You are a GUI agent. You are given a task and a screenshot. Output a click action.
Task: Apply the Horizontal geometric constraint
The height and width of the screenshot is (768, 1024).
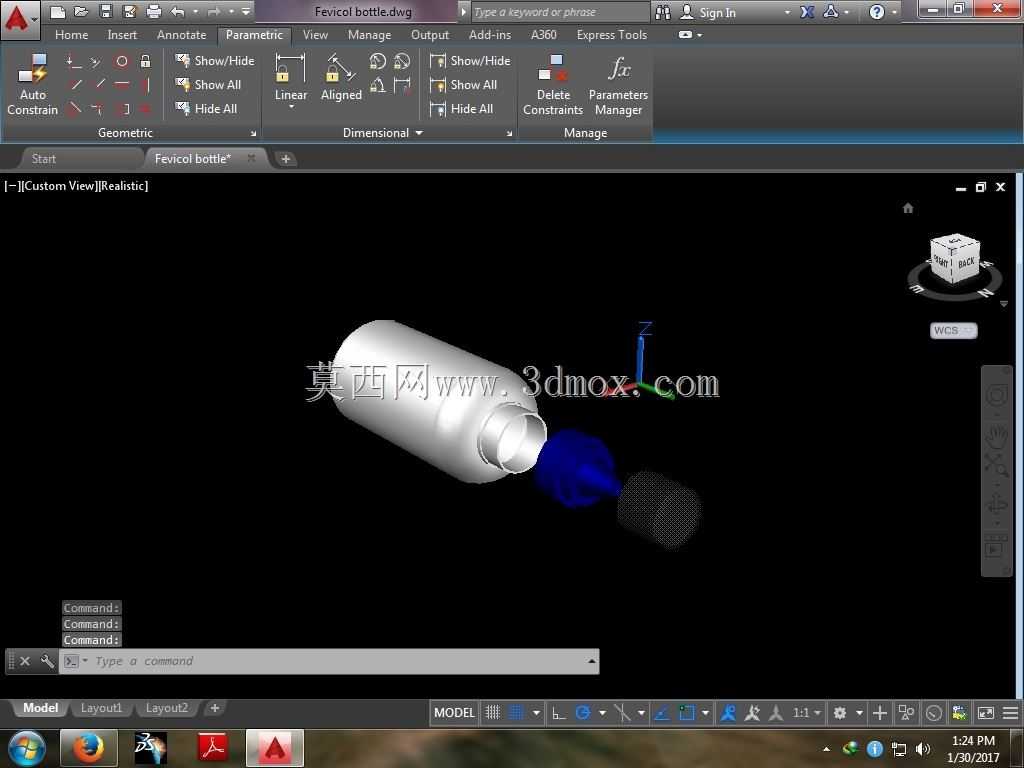(x=121, y=84)
